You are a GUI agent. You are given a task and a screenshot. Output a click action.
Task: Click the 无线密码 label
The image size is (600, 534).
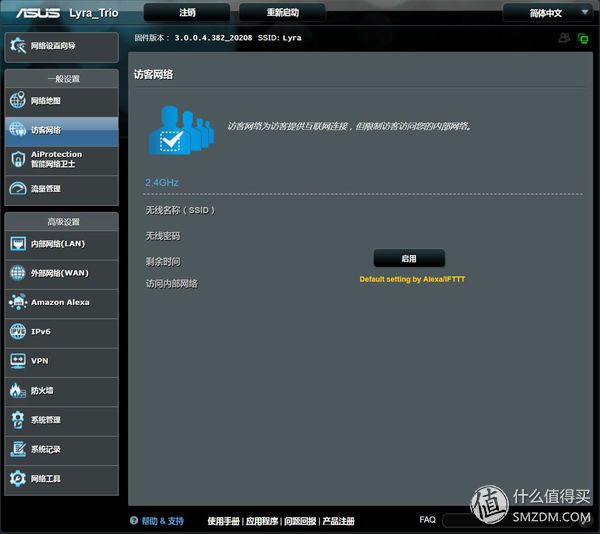click(x=163, y=236)
